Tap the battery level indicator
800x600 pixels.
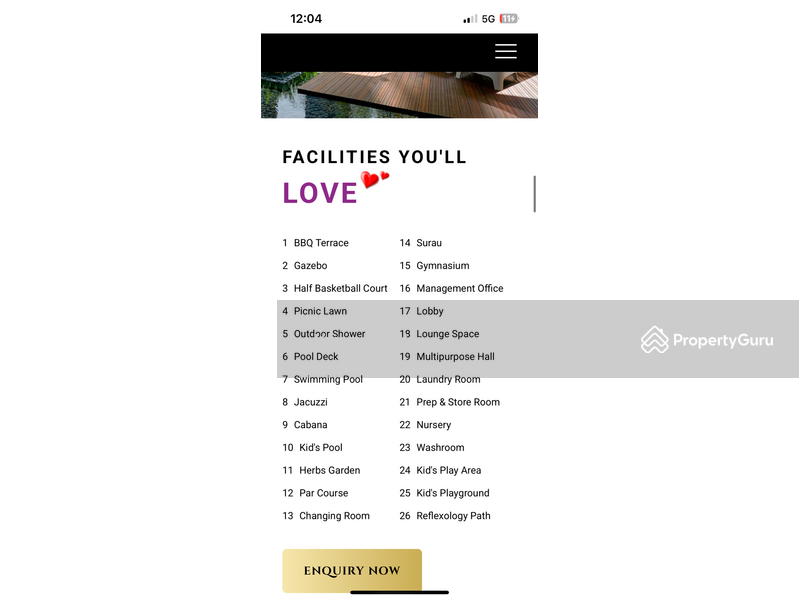[x=509, y=17]
